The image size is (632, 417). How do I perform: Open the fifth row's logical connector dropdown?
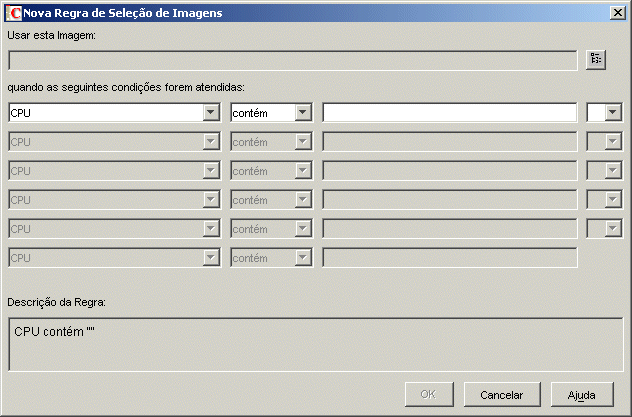click(x=612, y=229)
